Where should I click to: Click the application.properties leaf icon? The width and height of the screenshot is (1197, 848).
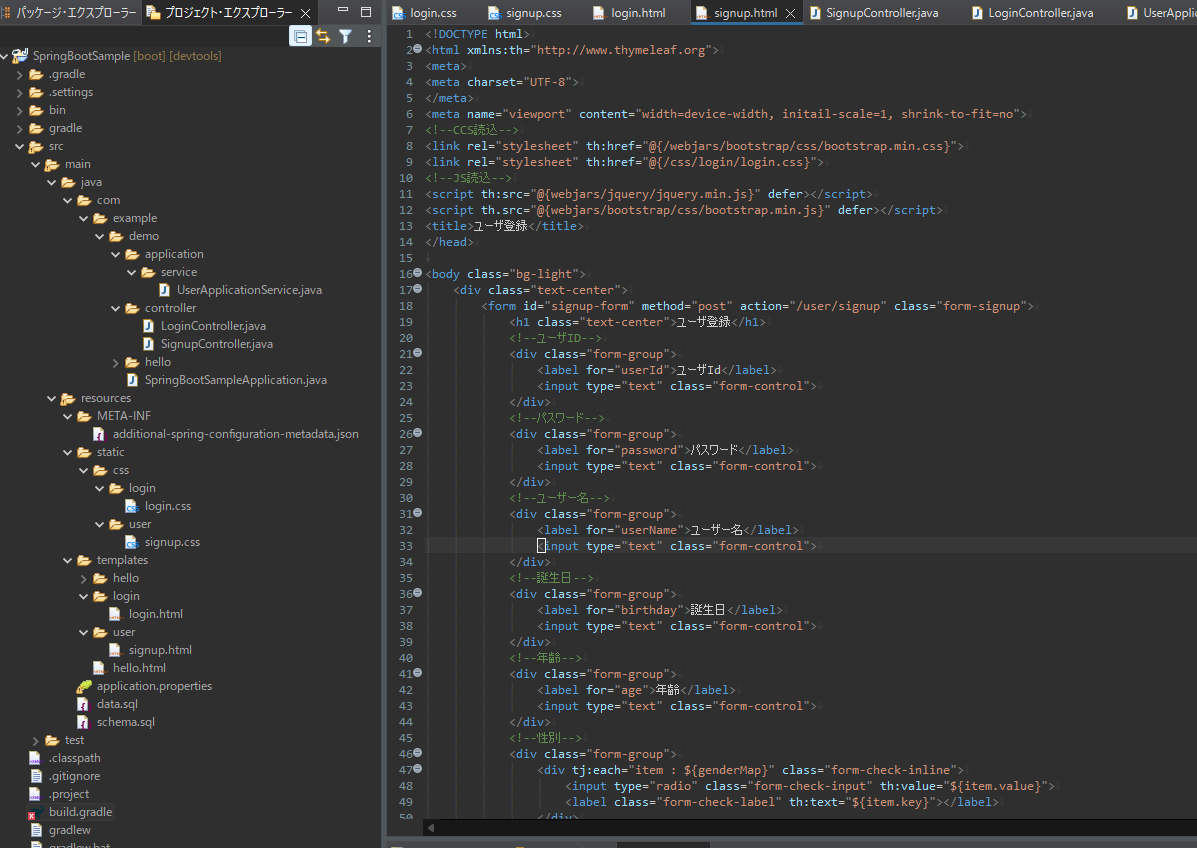click(x=84, y=686)
